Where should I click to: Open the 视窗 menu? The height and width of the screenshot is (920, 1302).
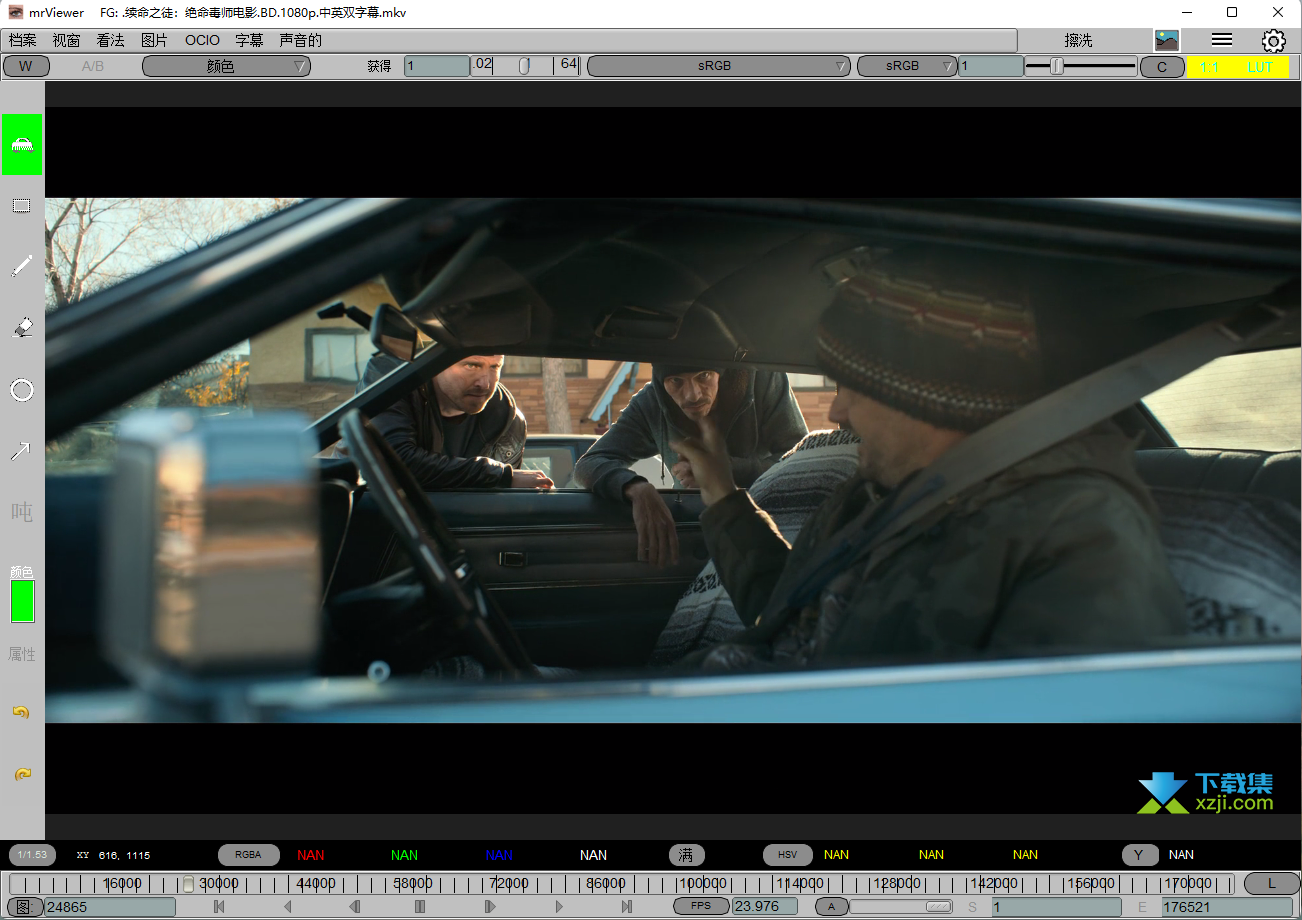pos(66,40)
